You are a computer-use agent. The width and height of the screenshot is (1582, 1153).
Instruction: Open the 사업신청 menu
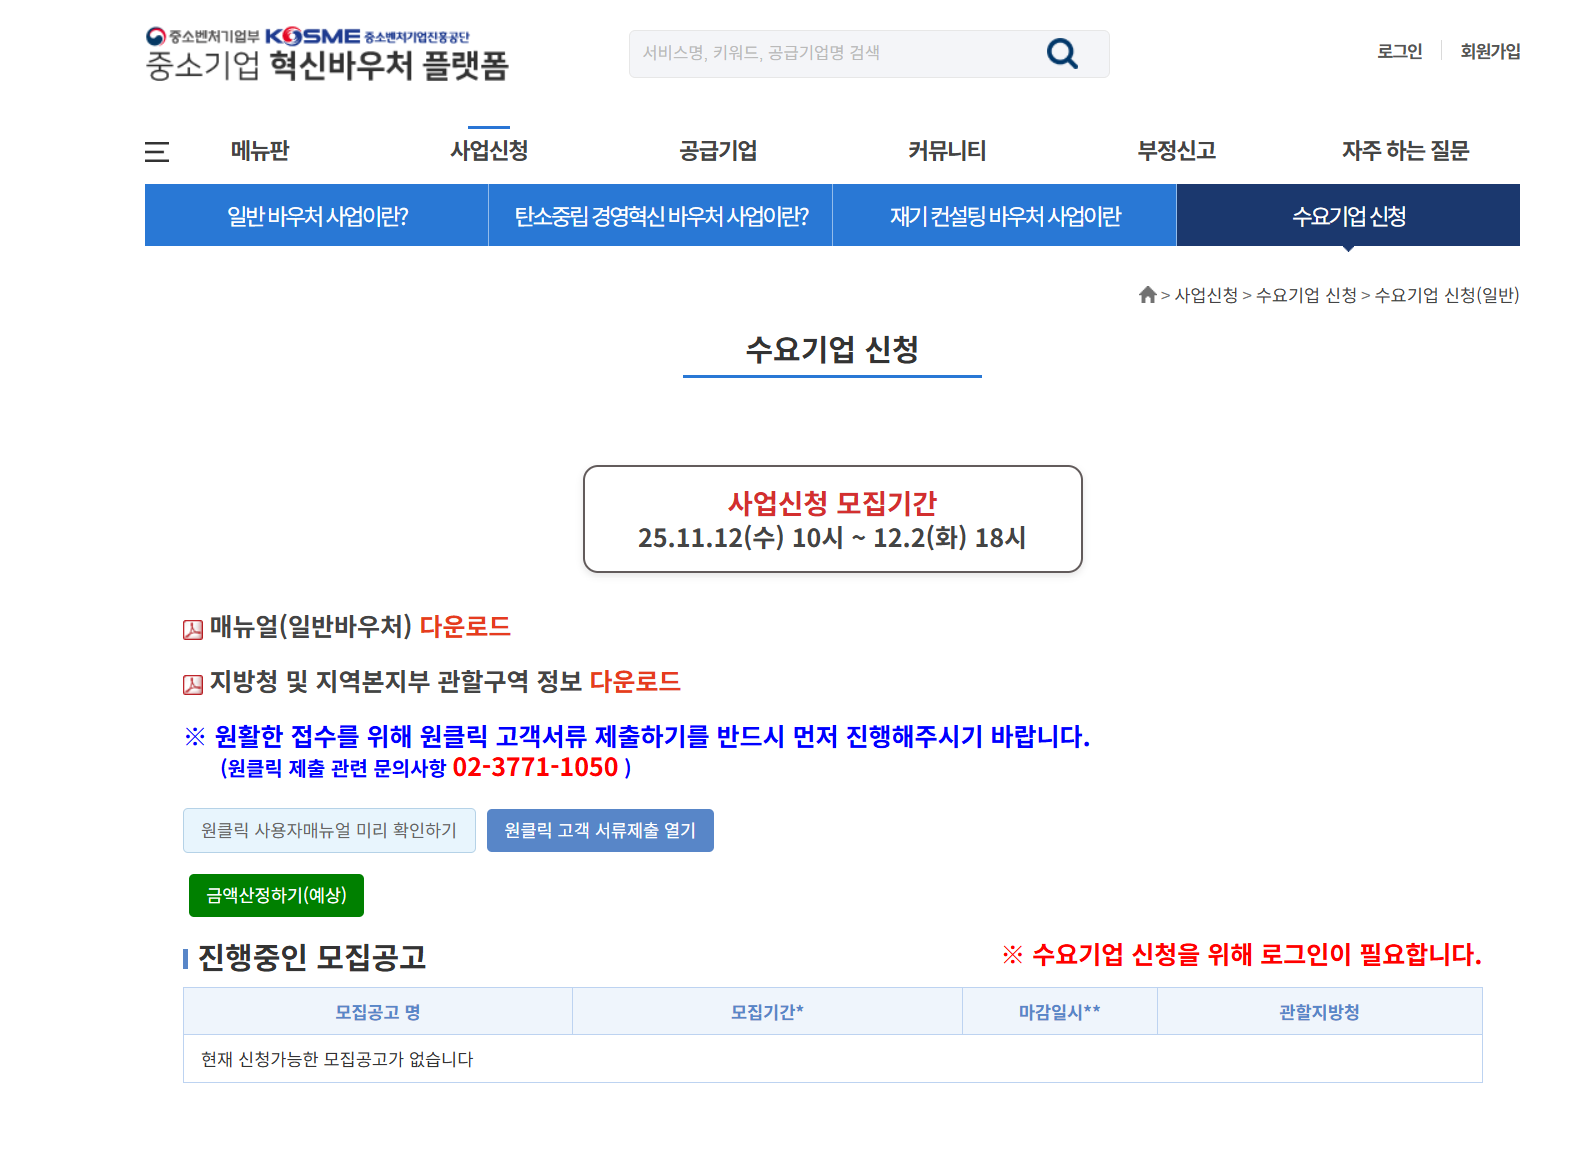[489, 151]
